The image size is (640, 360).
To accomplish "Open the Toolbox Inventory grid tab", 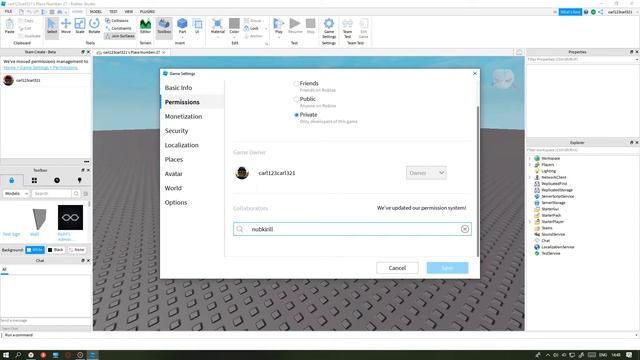I will 34,180.
